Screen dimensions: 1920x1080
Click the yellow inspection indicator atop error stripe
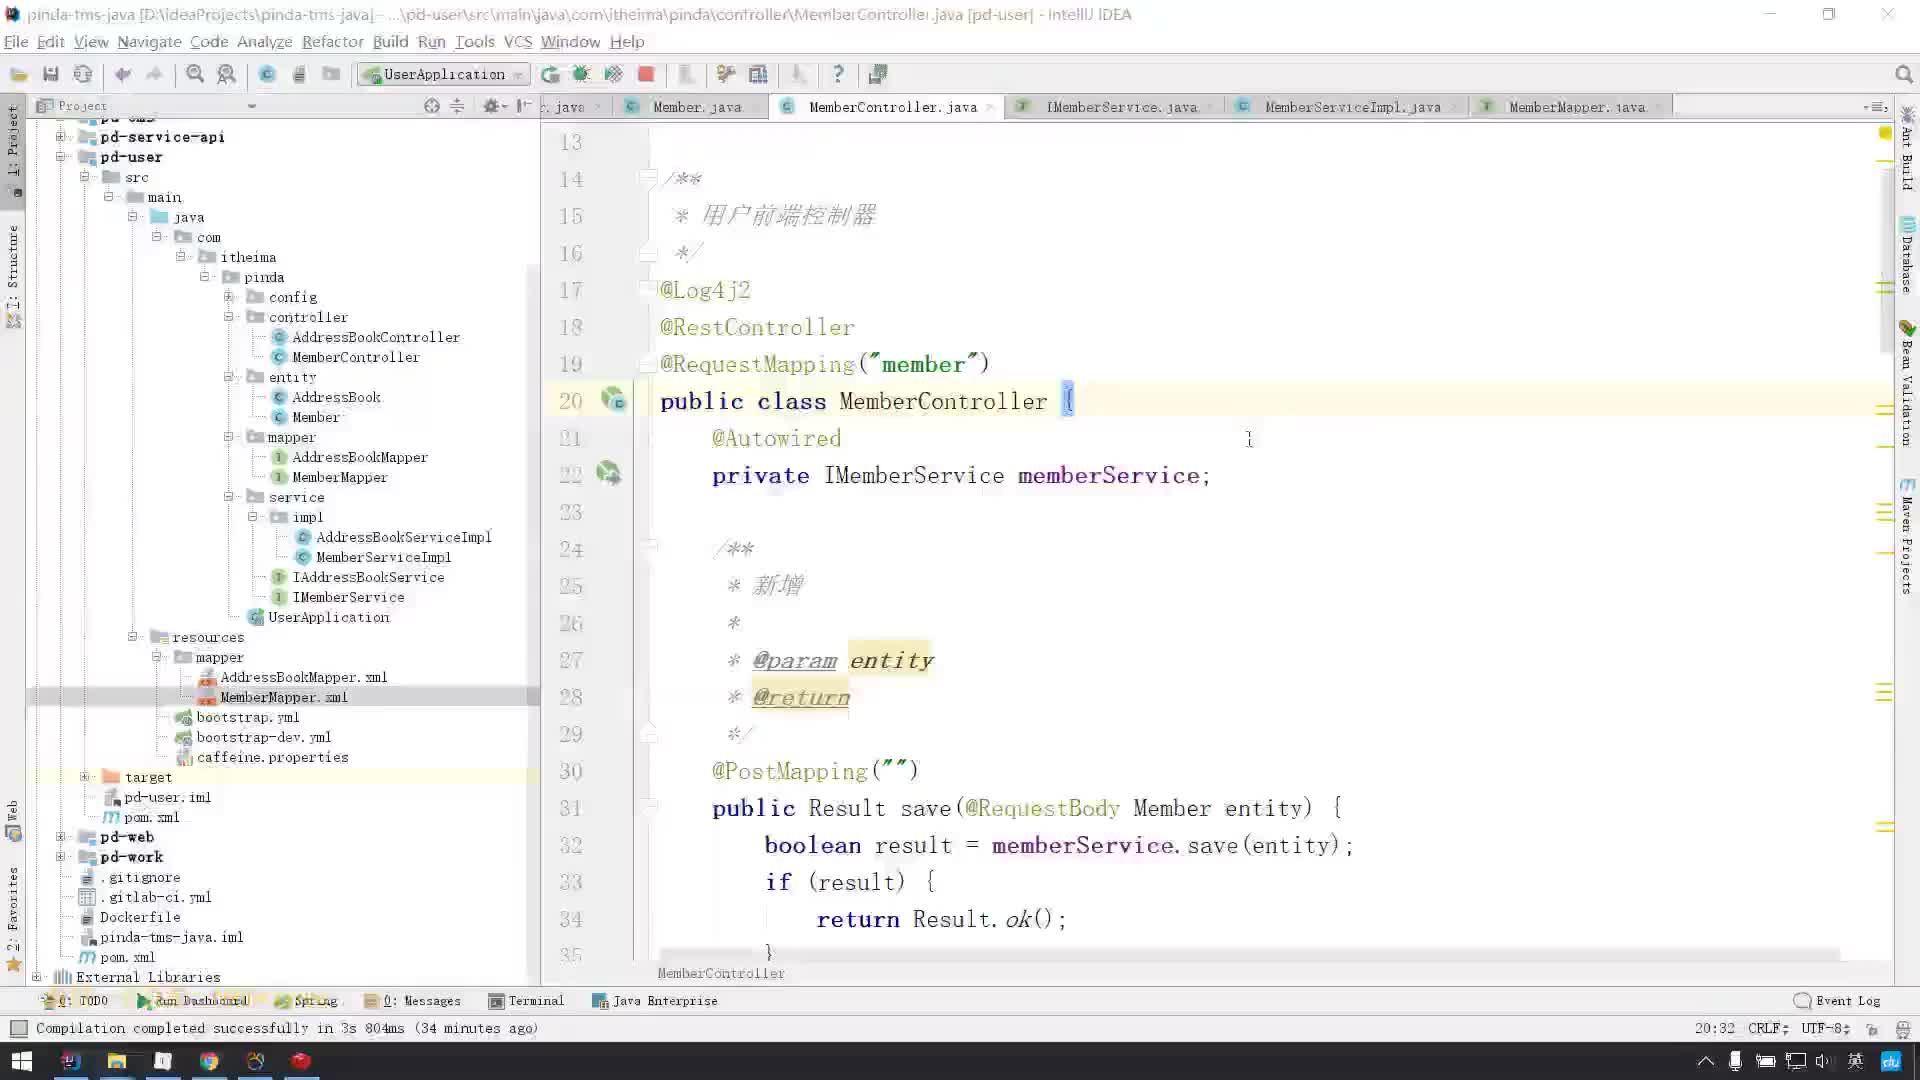[1885, 133]
